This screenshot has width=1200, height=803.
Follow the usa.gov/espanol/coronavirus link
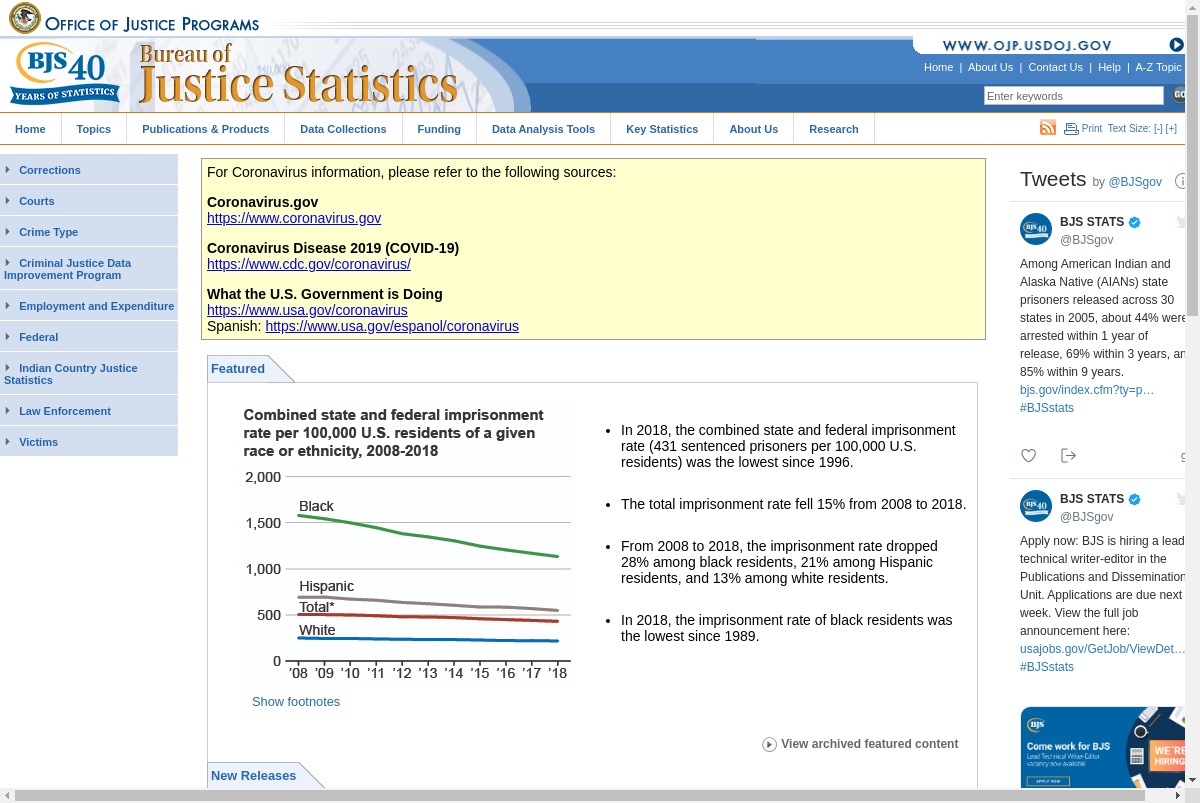coord(392,326)
